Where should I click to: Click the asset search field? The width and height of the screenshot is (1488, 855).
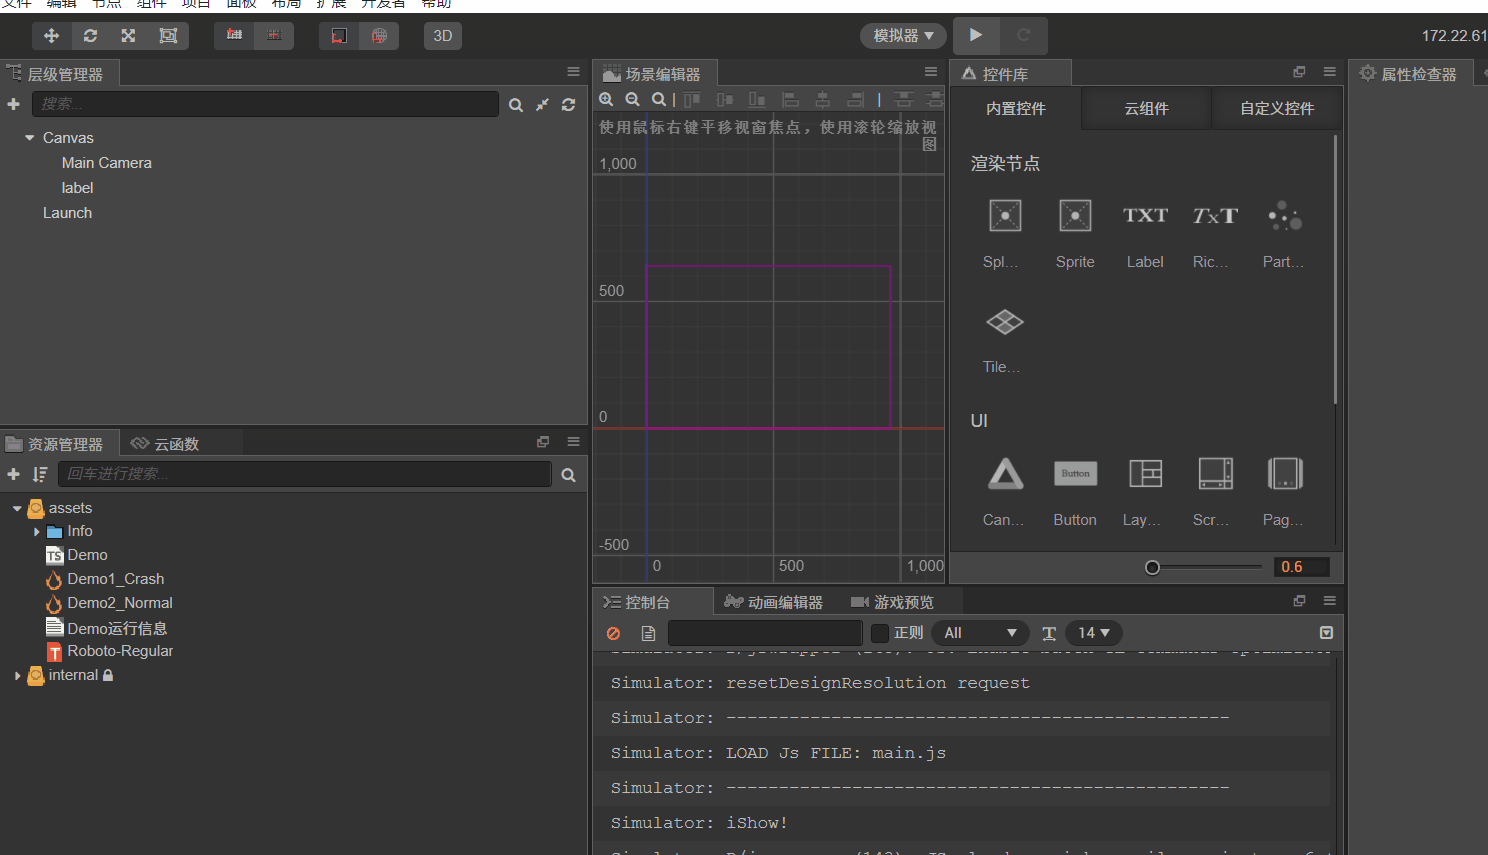click(x=305, y=474)
